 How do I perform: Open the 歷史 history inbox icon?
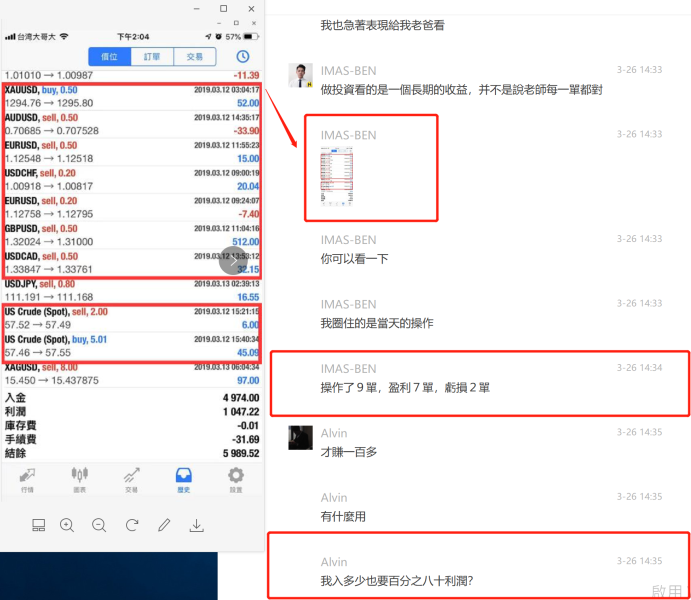pyautogui.click(x=183, y=479)
